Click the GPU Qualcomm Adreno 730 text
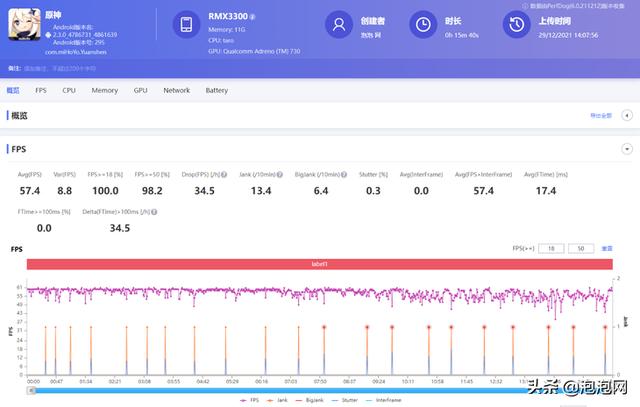The image size is (640, 407). click(254, 51)
